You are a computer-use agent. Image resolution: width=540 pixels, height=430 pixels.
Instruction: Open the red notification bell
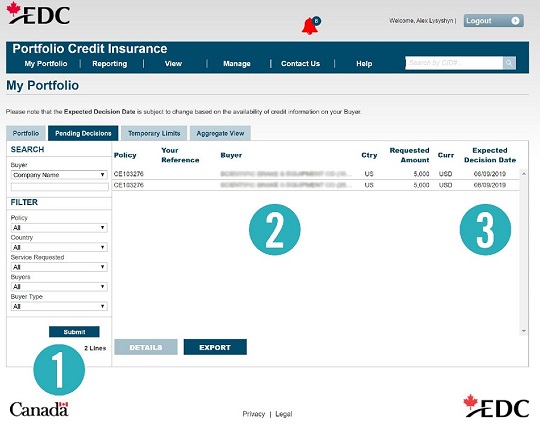click(x=311, y=26)
